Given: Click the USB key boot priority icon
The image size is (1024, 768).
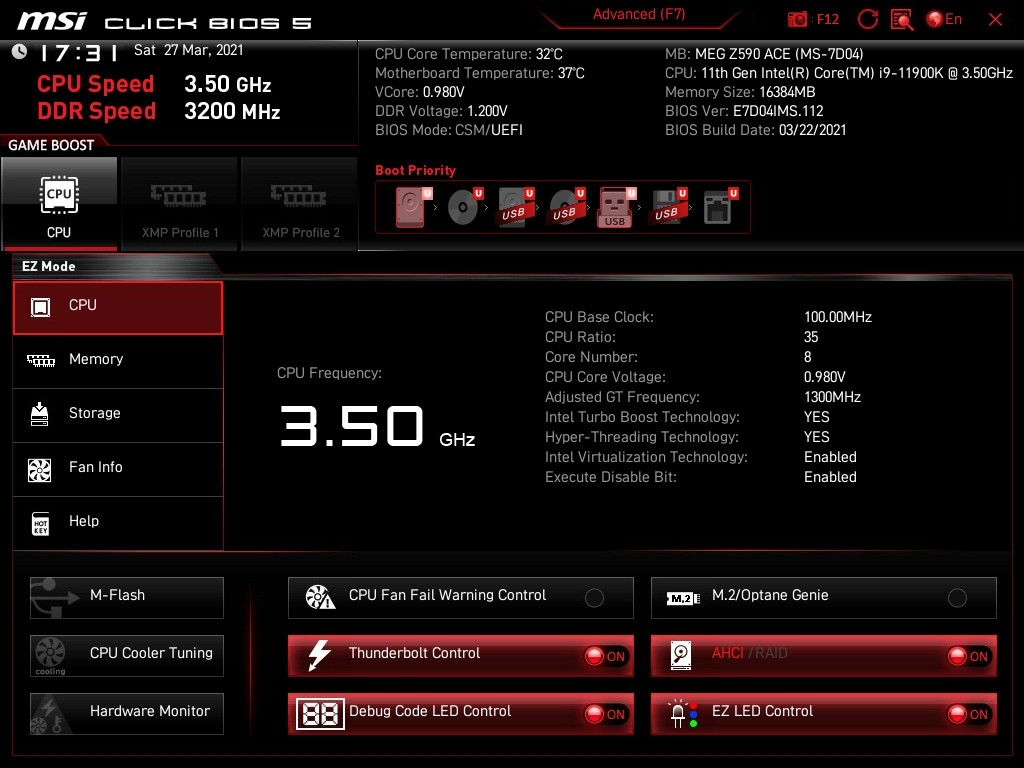Looking at the screenshot, I should pyautogui.click(x=616, y=208).
